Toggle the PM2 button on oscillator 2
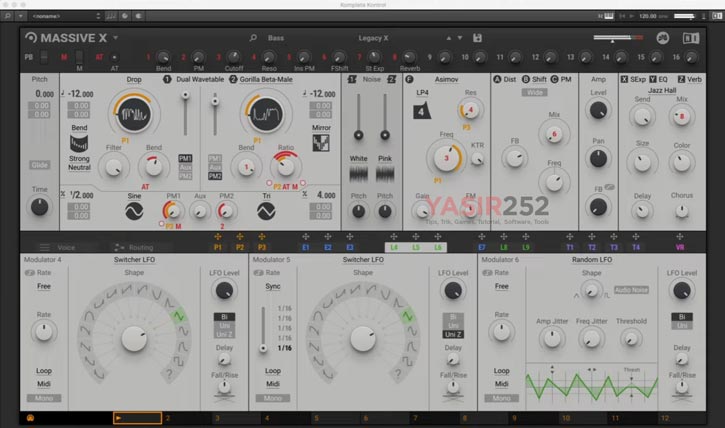 click(x=215, y=176)
